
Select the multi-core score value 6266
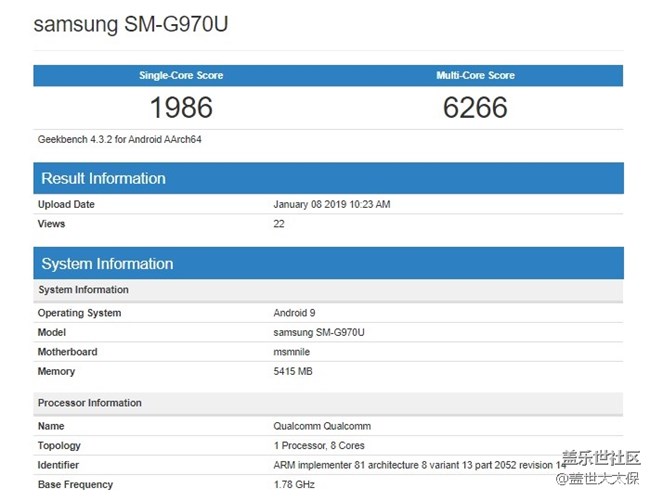pos(475,107)
